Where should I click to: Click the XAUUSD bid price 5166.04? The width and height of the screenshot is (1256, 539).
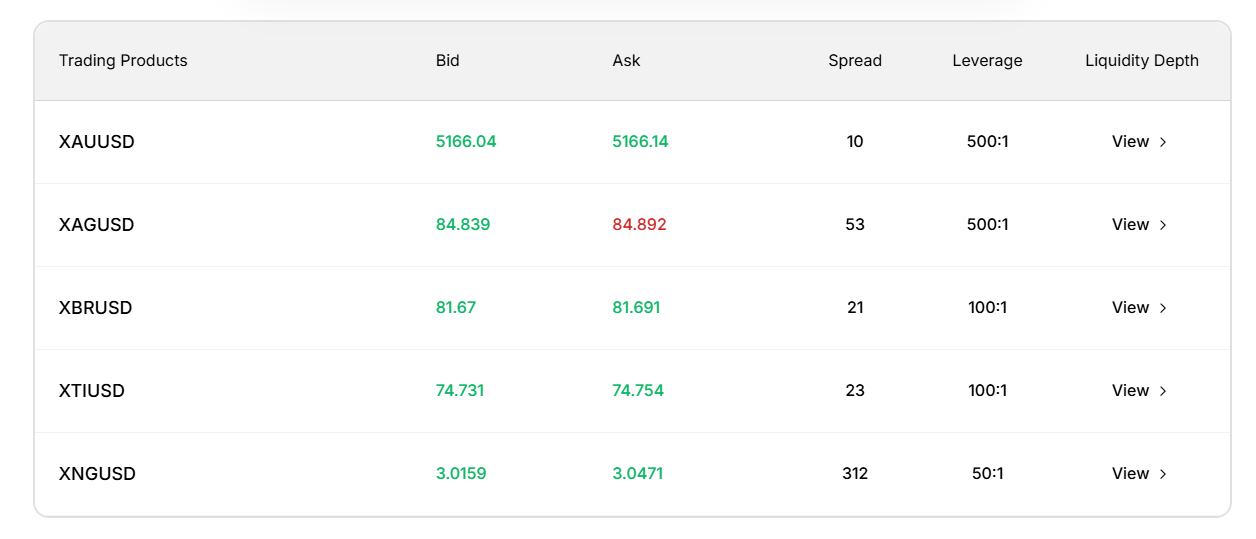(466, 142)
